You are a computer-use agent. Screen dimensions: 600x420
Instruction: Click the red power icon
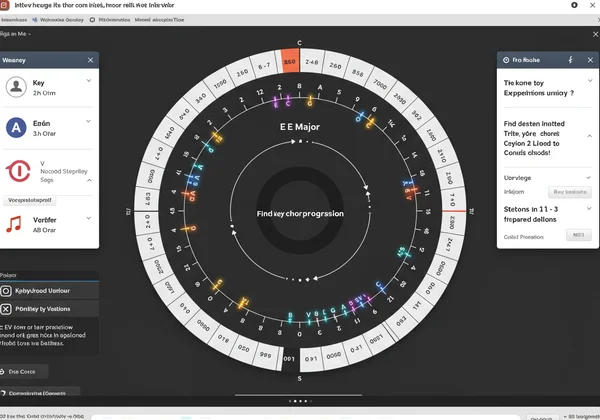coord(16,170)
